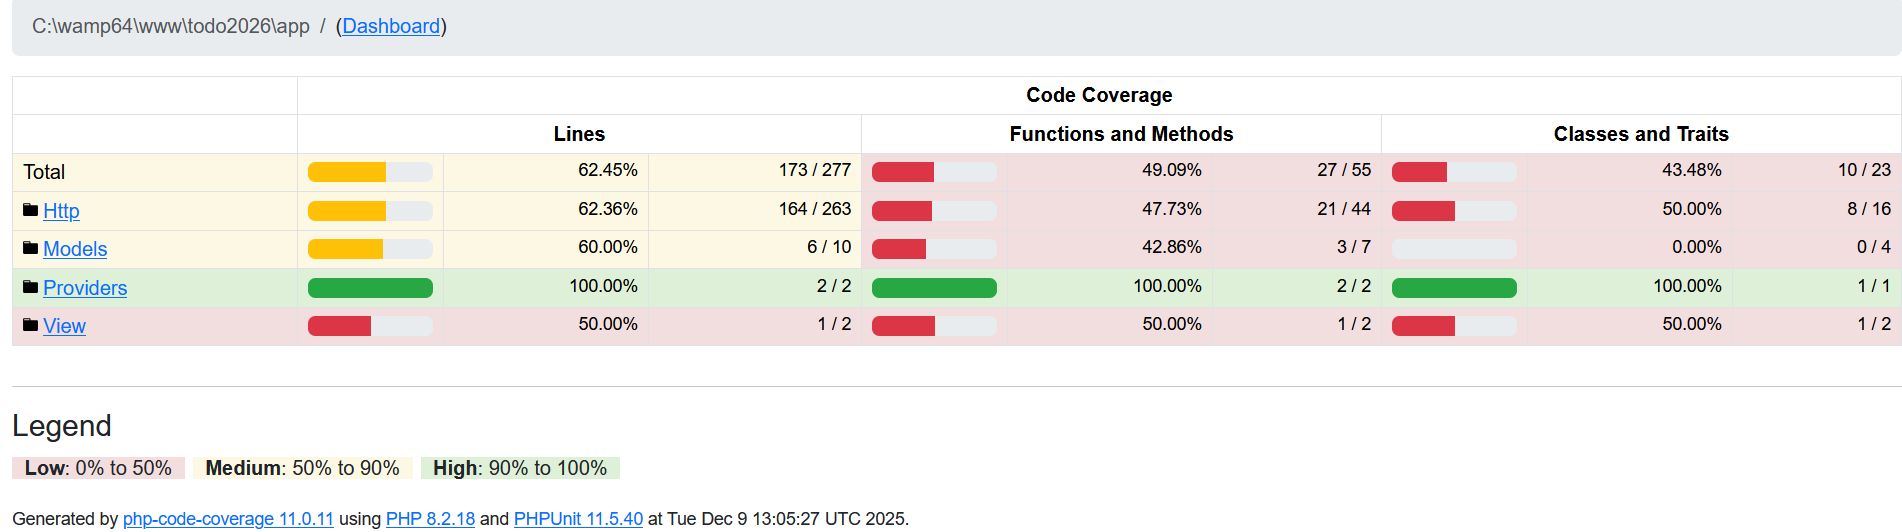Click the folder icon beside Models

pos(30,248)
